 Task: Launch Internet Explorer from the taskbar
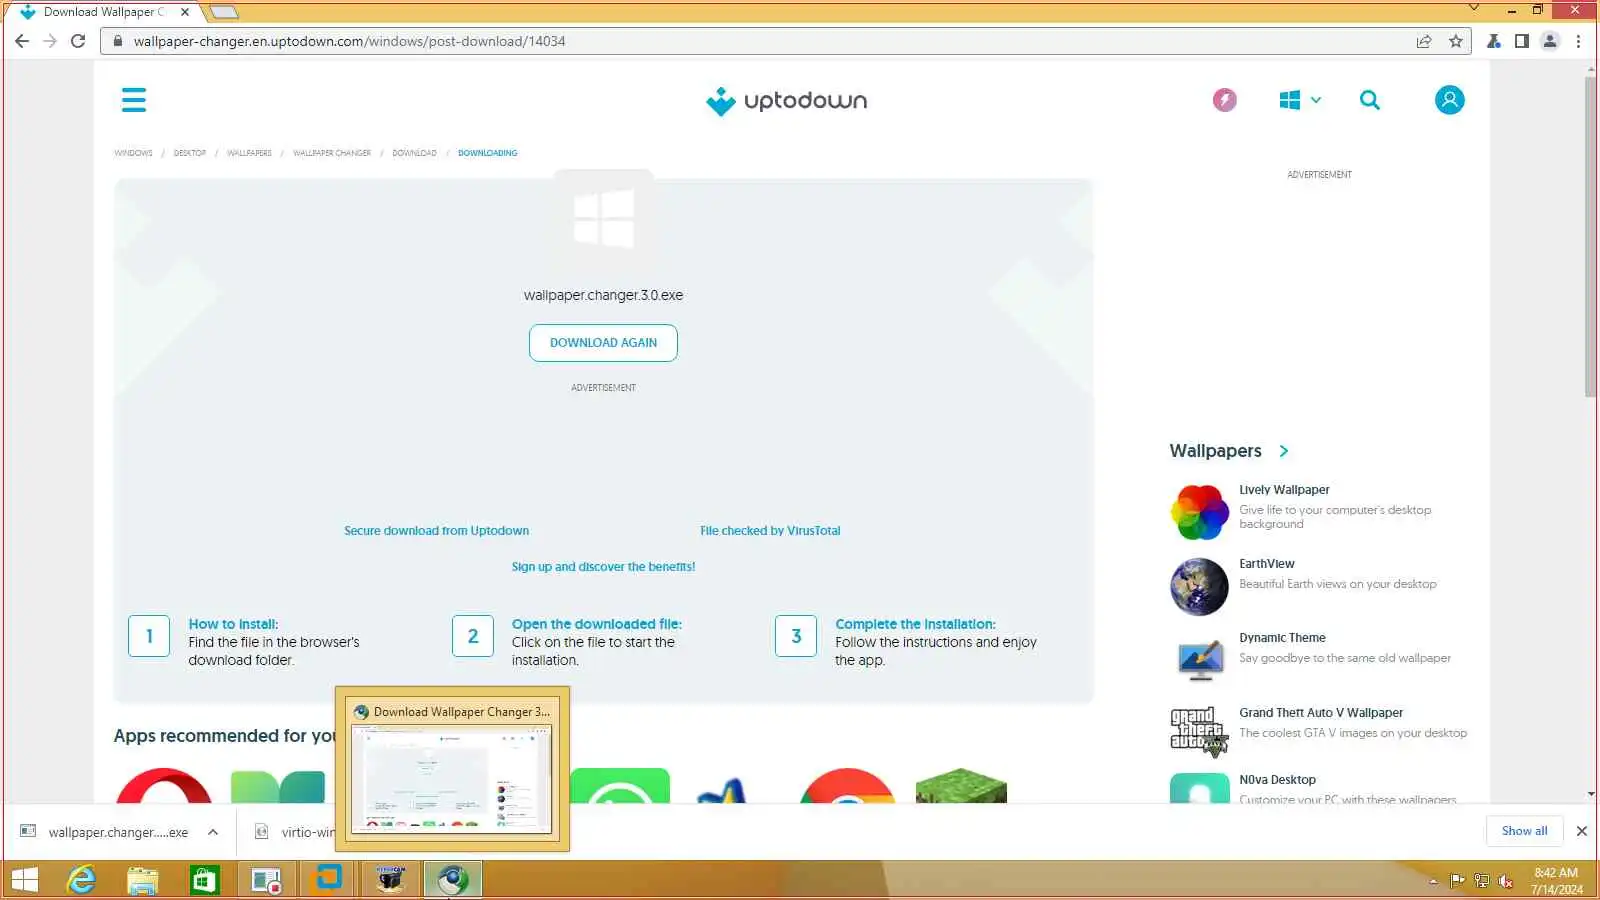81,880
